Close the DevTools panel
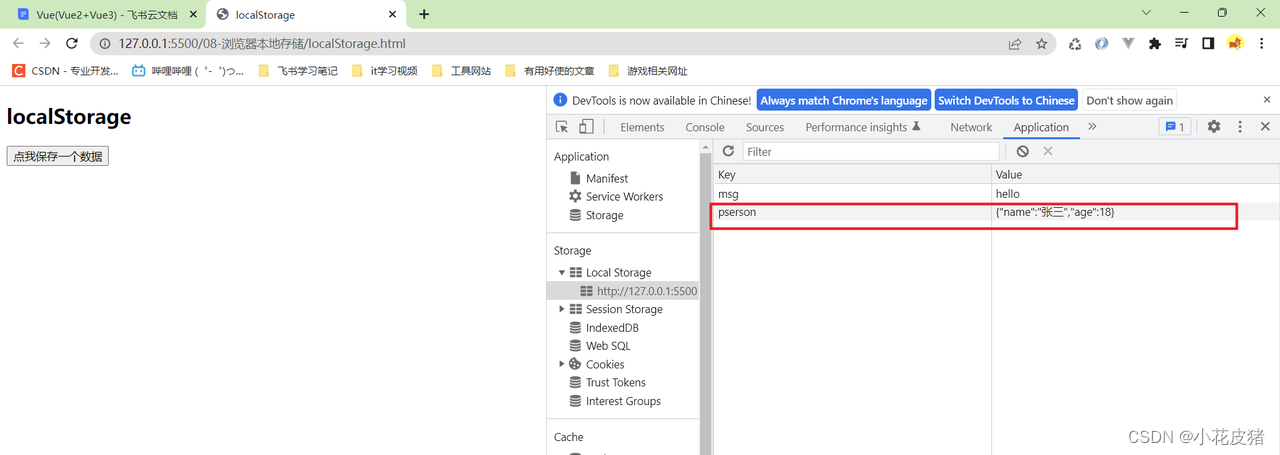 (1265, 127)
